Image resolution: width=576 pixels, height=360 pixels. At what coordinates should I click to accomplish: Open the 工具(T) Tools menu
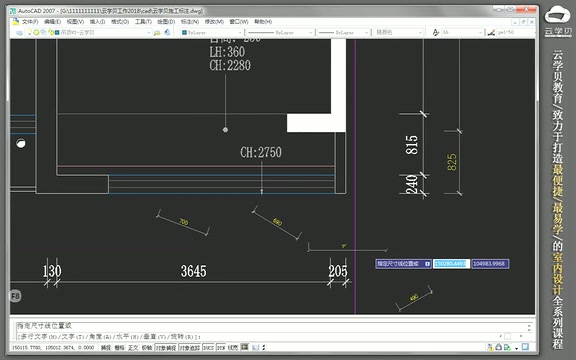[x=143, y=22]
